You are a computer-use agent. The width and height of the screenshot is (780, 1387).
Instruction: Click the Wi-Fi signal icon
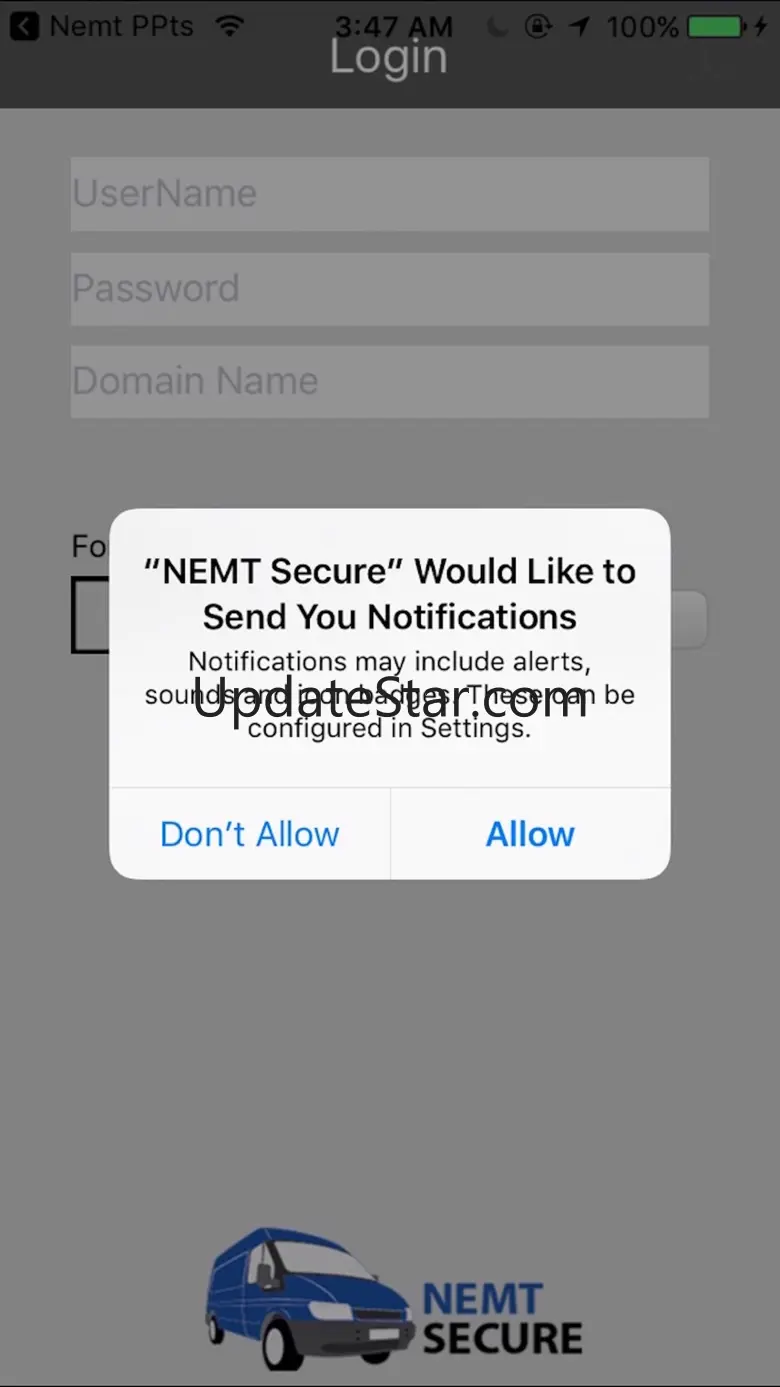pos(230,26)
